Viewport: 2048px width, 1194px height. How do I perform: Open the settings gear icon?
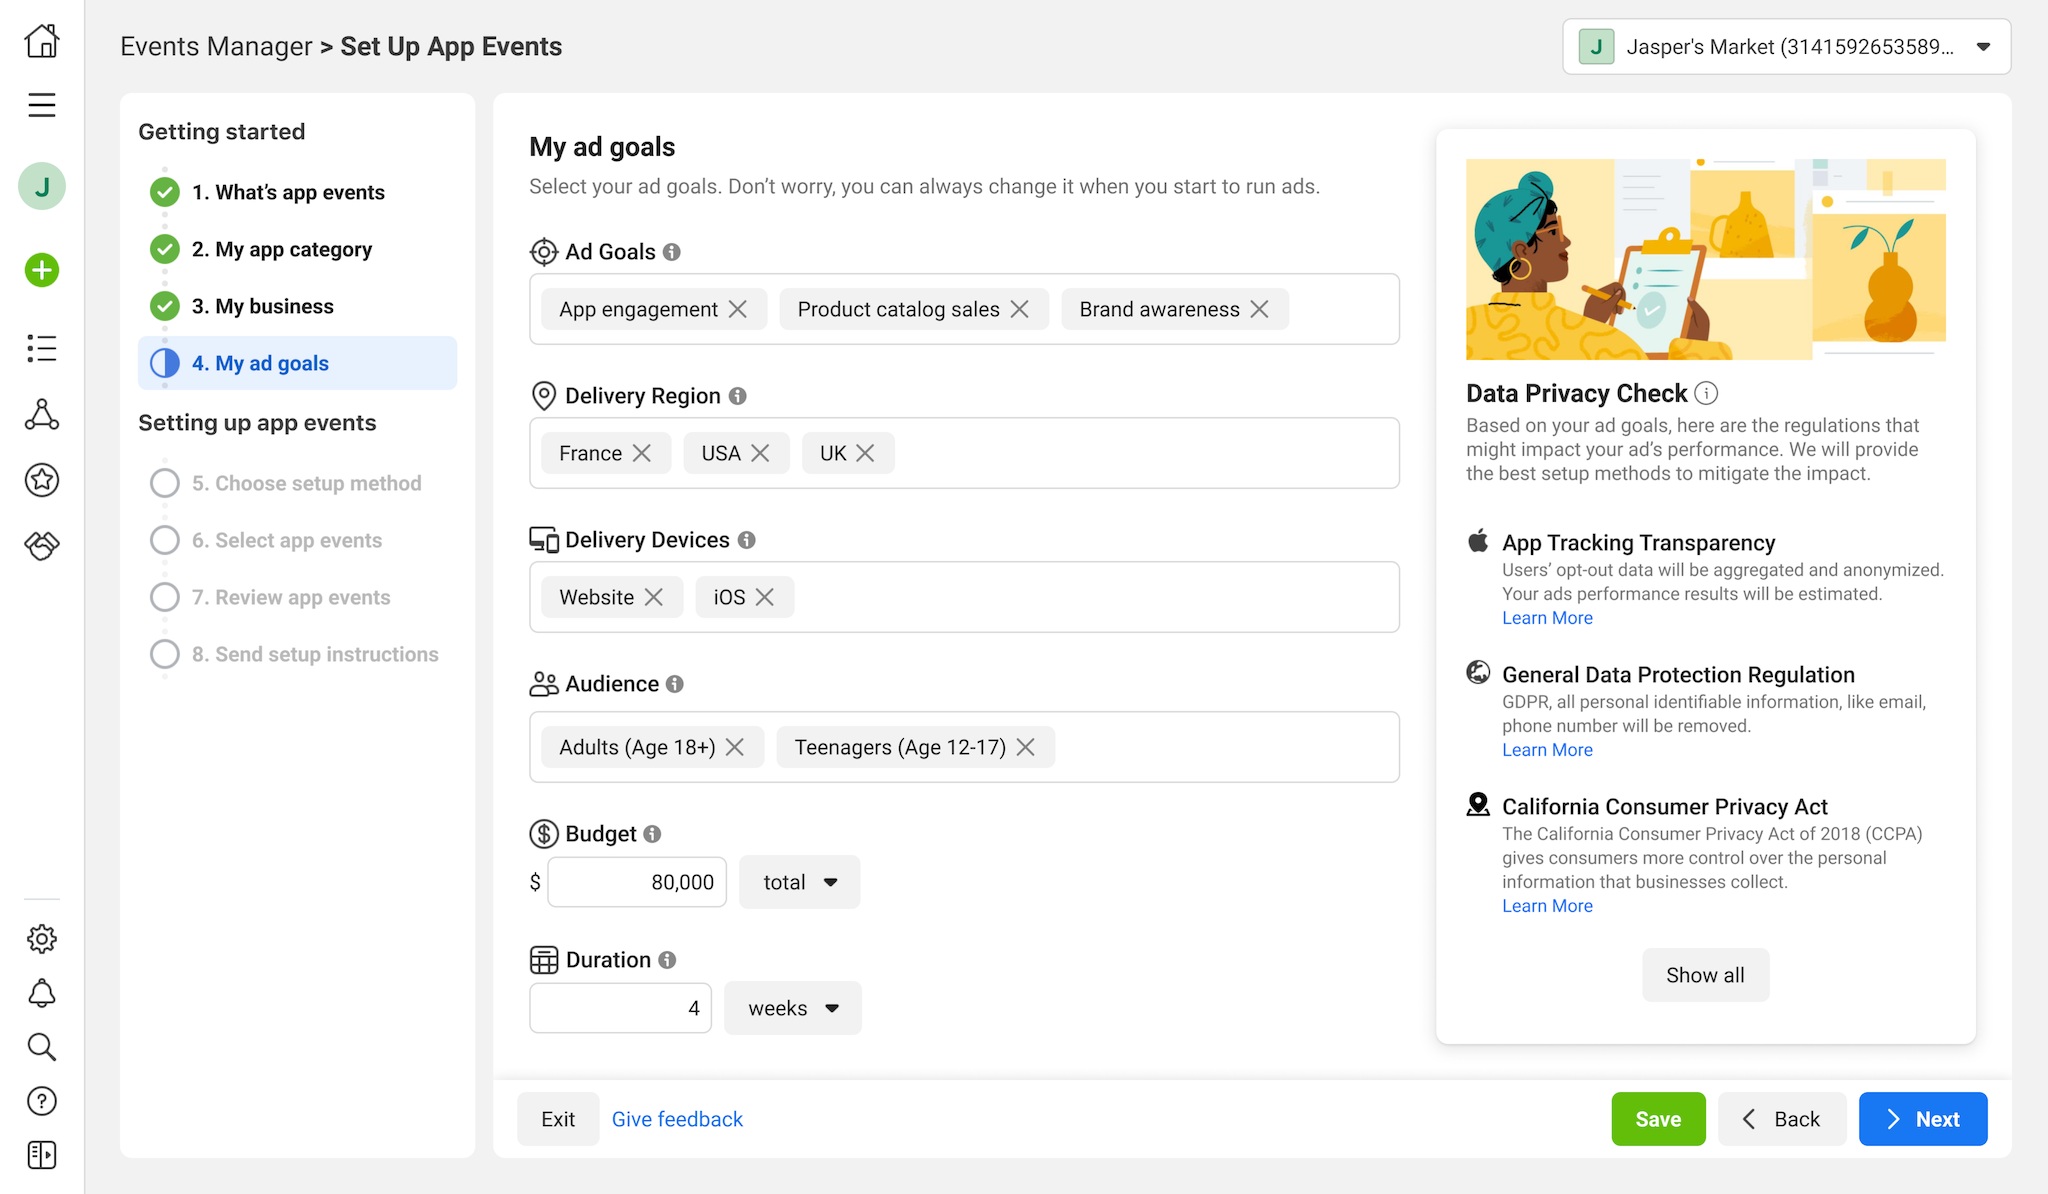pyautogui.click(x=42, y=938)
